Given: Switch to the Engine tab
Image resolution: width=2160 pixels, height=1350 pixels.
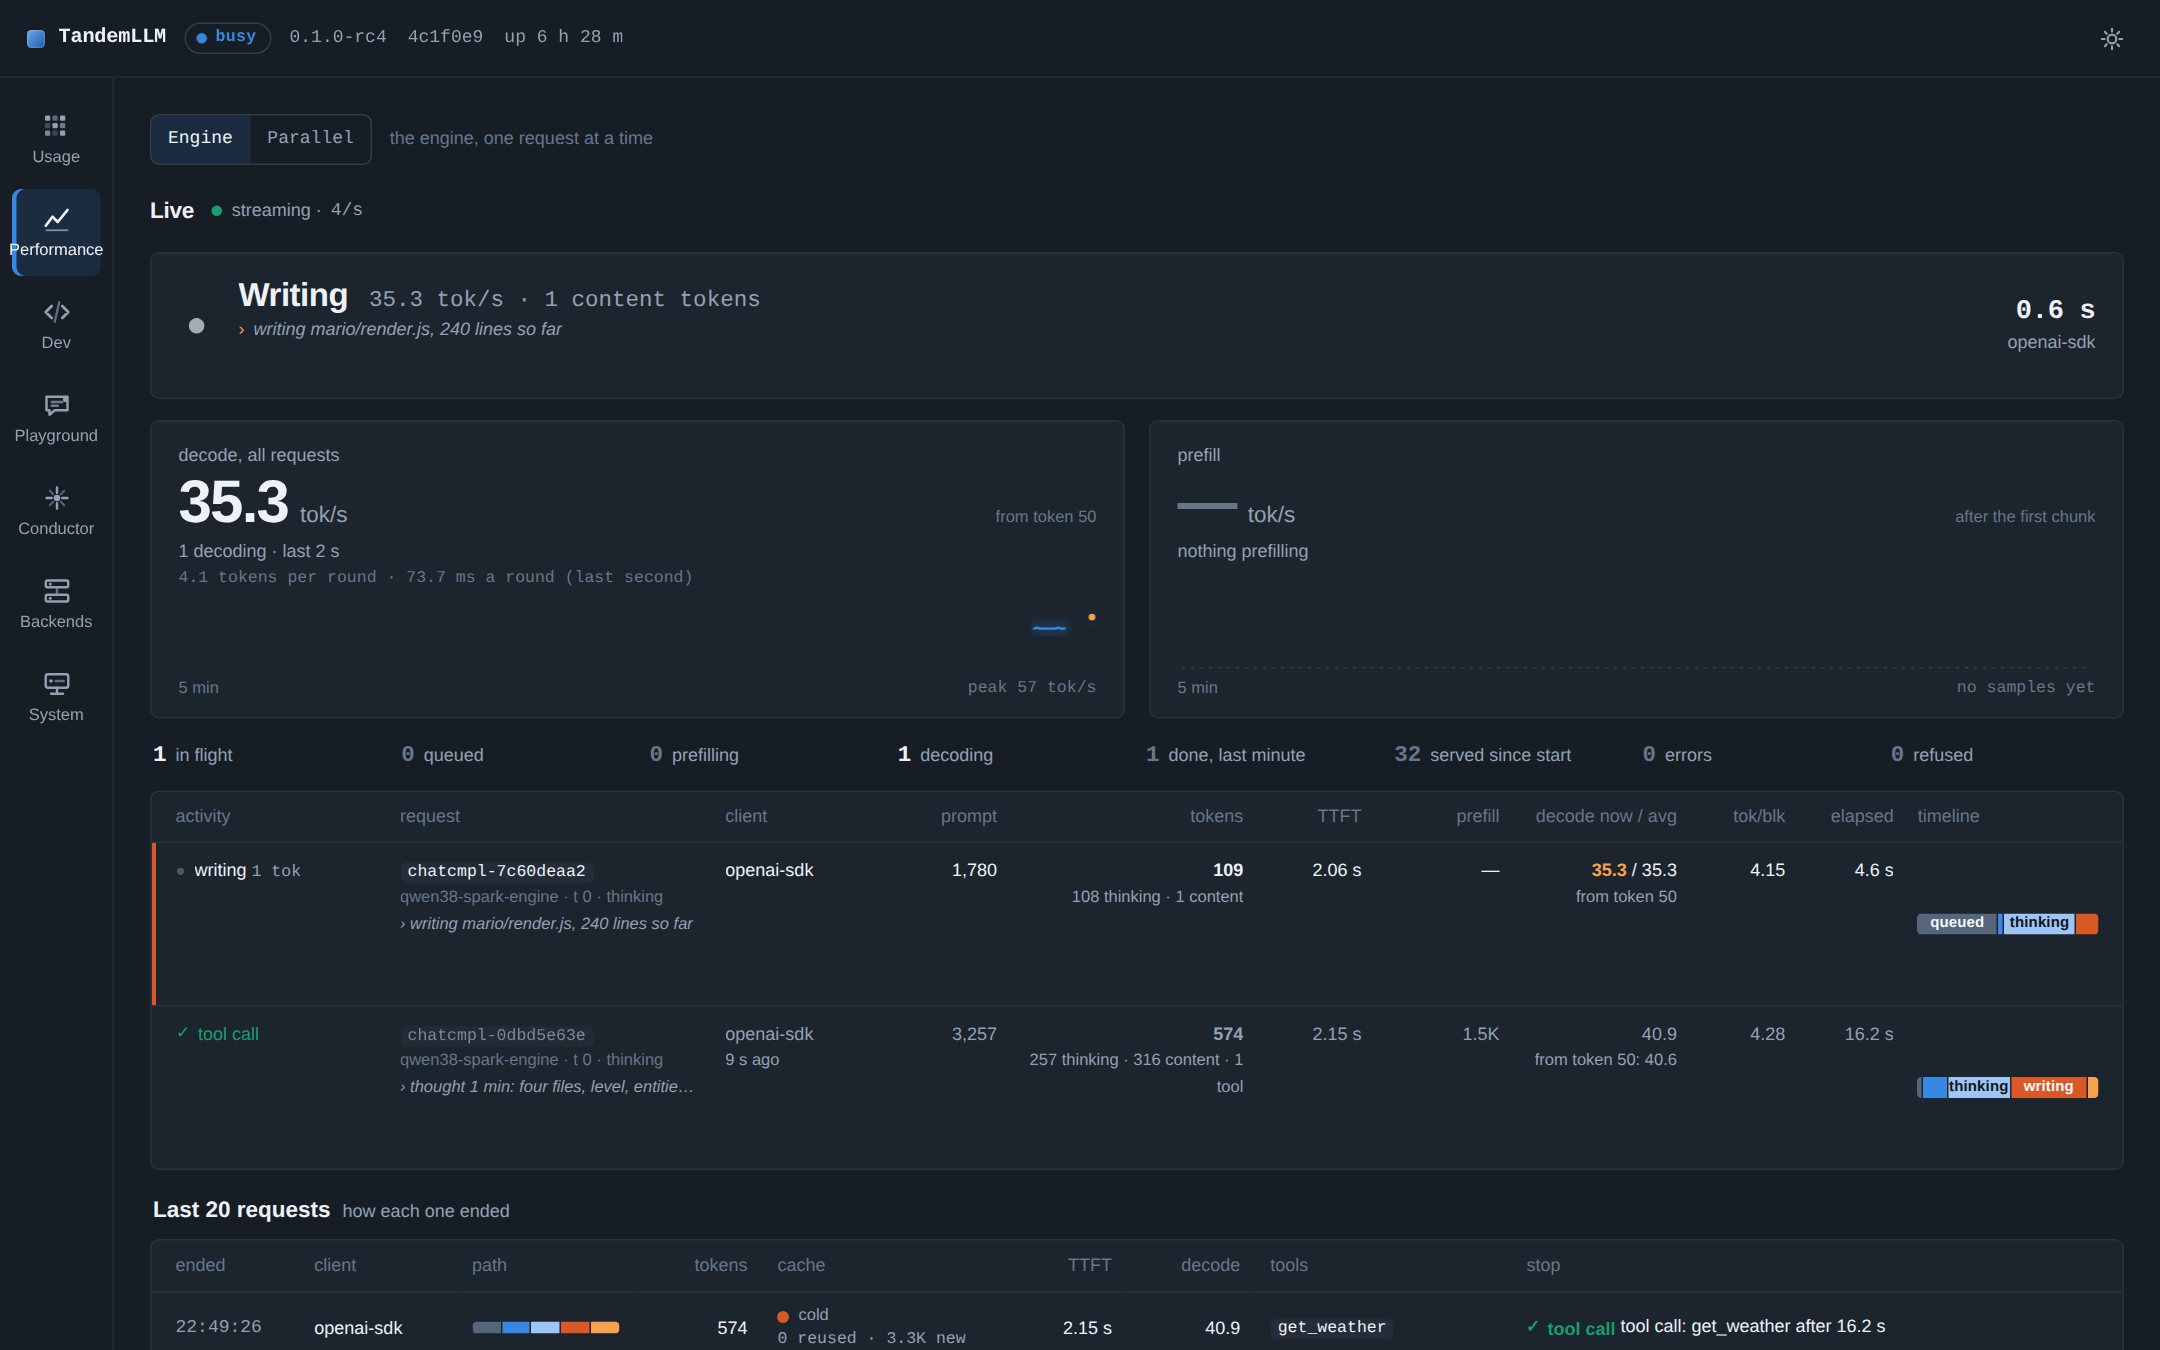Looking at the screenshot, I should [x=200, y=138].
